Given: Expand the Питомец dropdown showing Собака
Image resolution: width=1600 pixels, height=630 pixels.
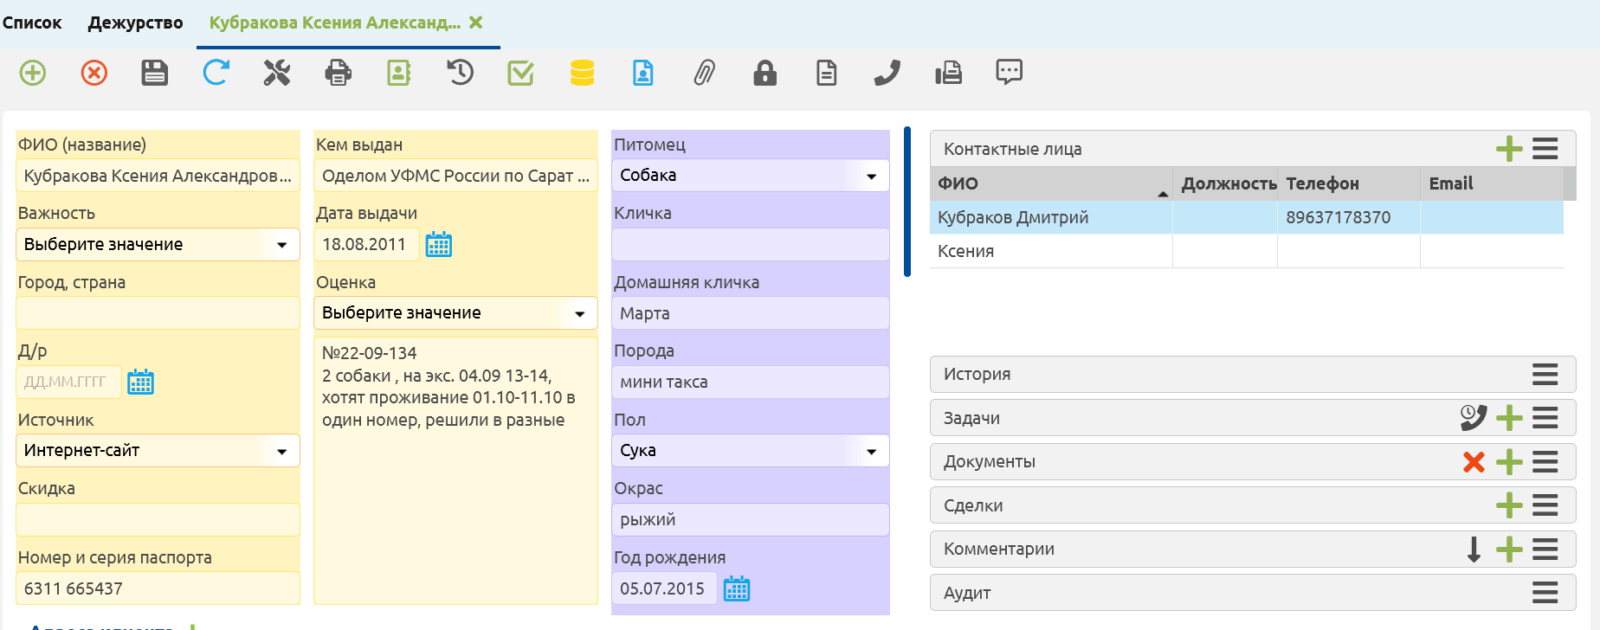Looking at the screenshot, I should [750, 176].
